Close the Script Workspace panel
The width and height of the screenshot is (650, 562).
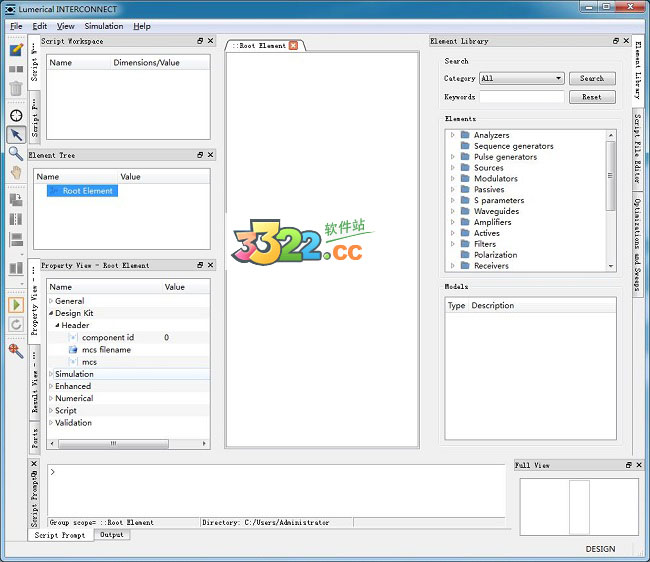(x=210, y=41)
